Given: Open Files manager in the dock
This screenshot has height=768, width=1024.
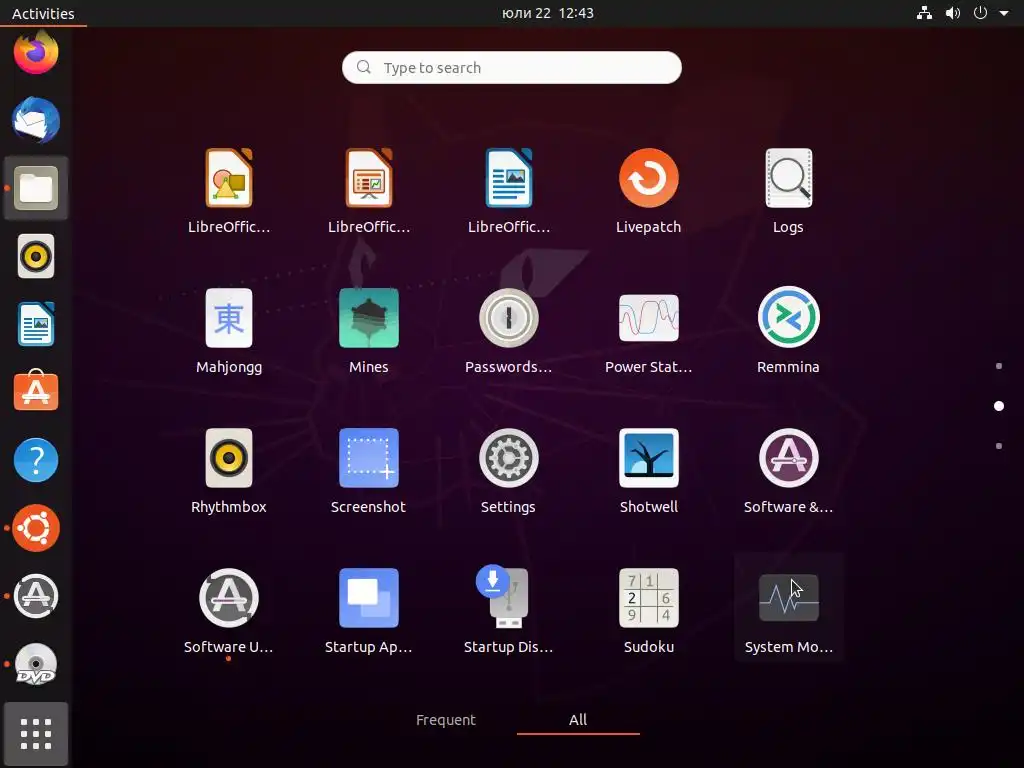Looking at the screenshot, I should [x=36, y=188].
